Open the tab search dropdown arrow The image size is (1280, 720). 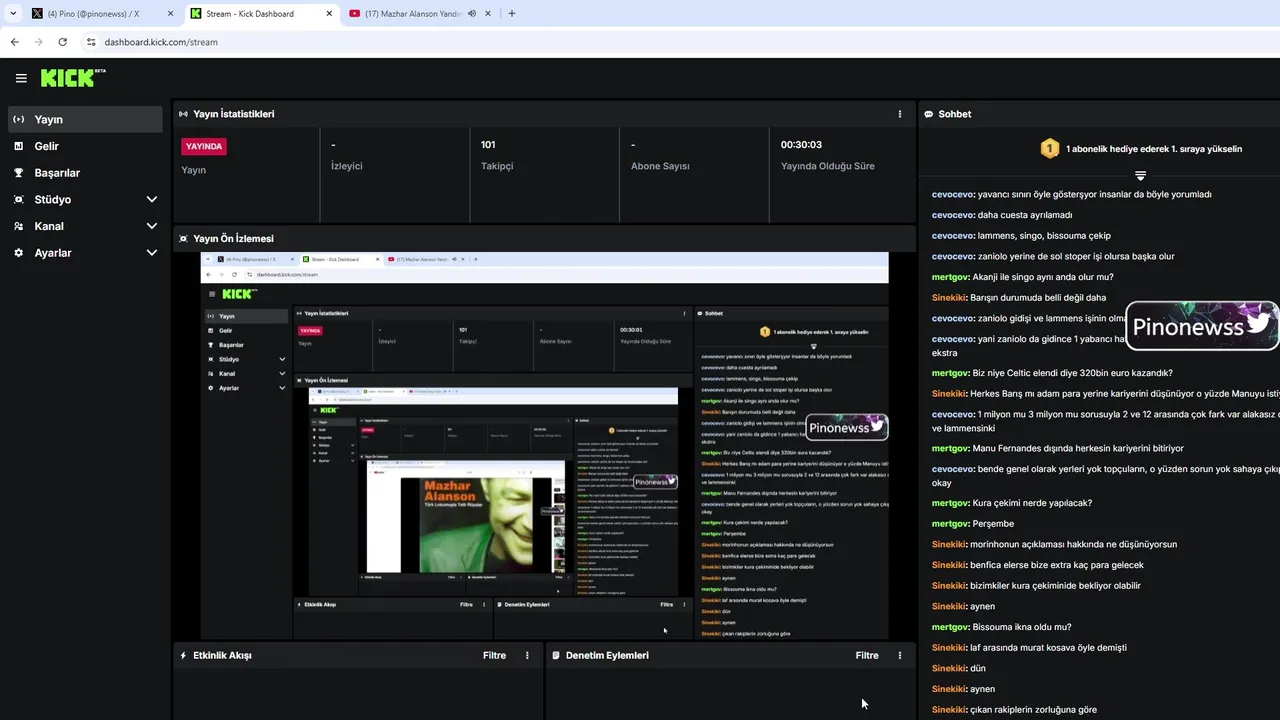[12, 14]
